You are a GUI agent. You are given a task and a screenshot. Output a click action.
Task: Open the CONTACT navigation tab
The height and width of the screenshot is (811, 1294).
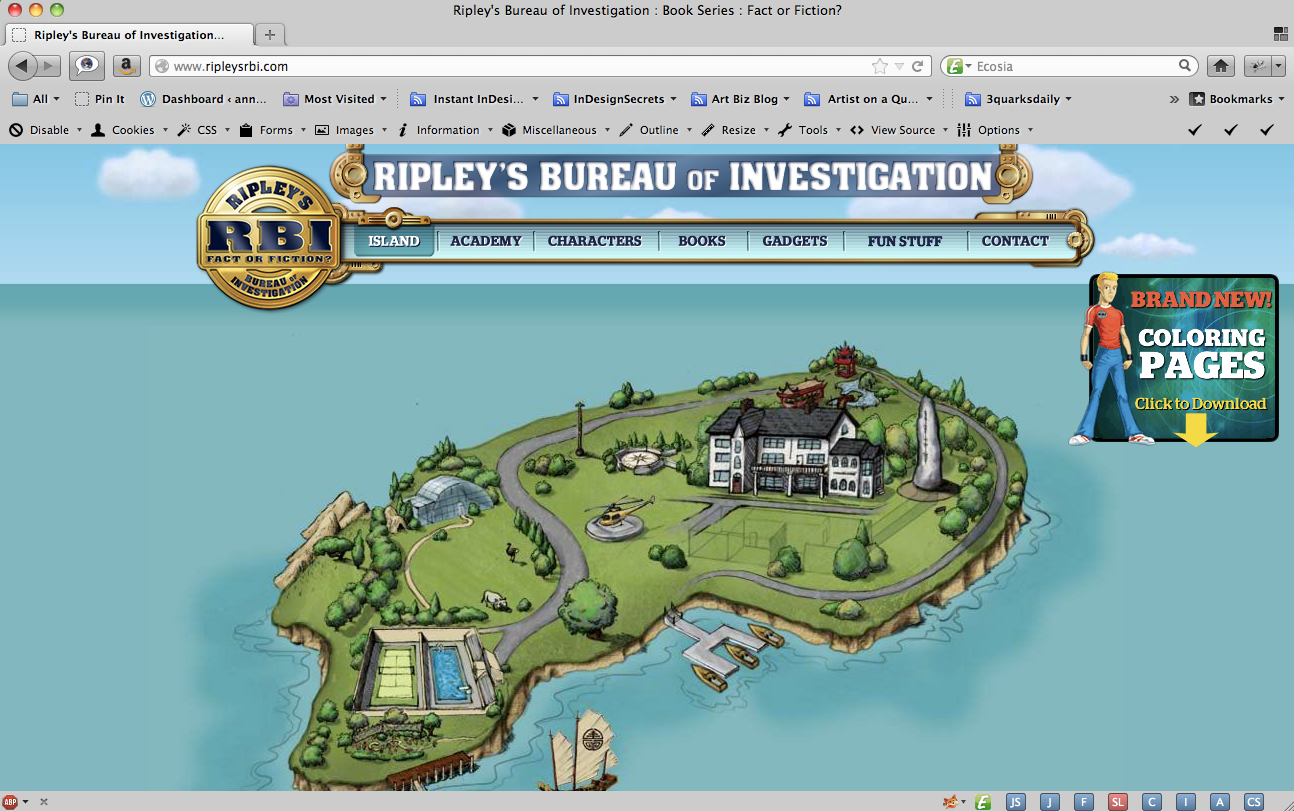coord(1015,241)
